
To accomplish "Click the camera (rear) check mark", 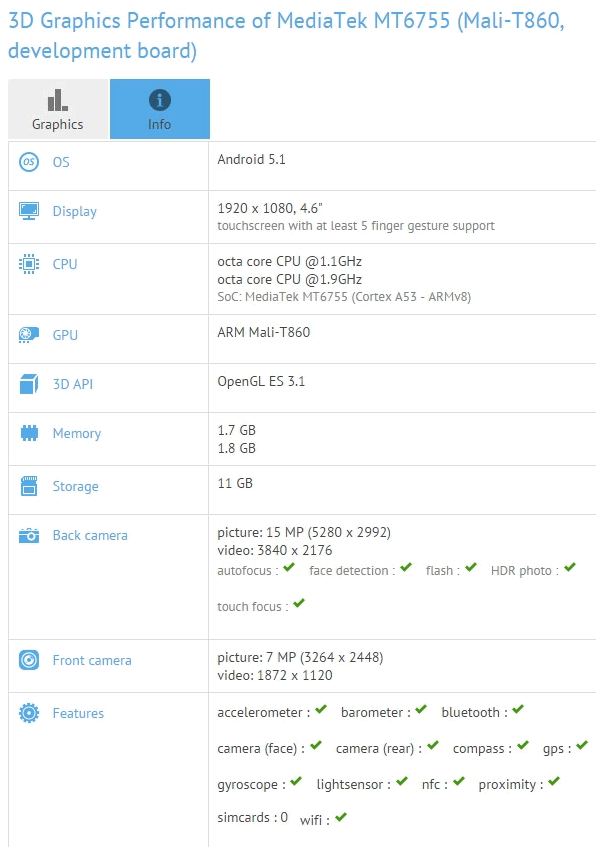I will click(433, 745).
